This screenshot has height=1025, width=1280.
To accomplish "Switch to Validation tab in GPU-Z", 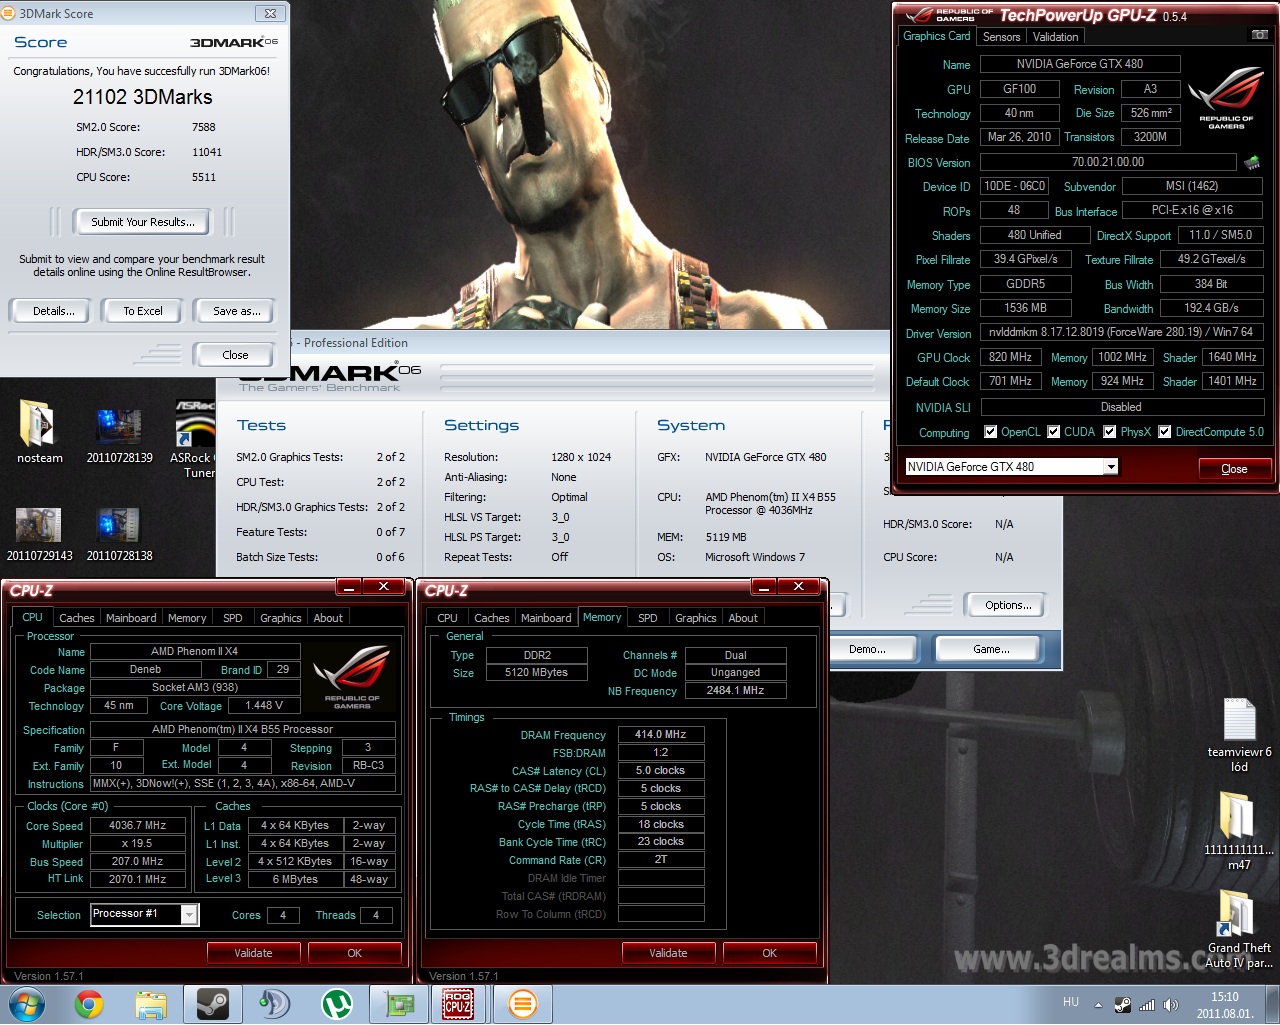I will [1055, 37].
